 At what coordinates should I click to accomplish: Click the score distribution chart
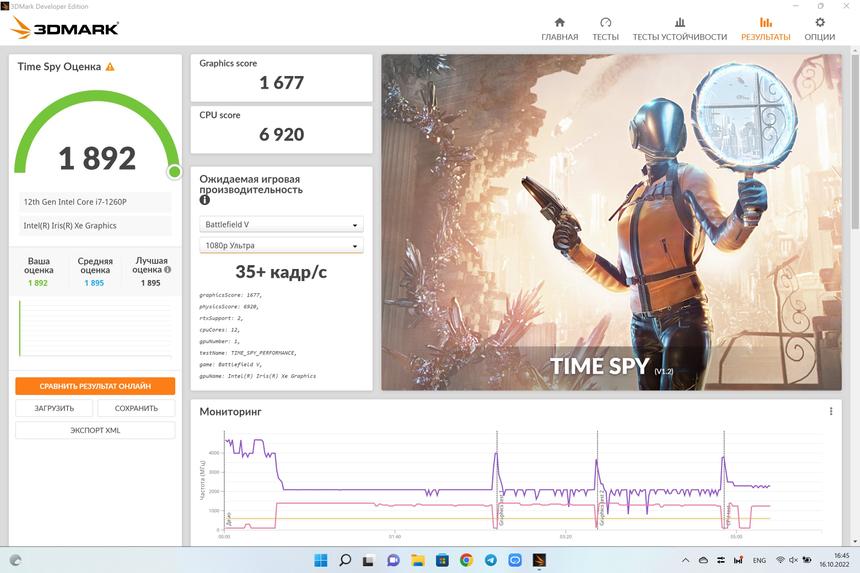click(x=95, y=328)
